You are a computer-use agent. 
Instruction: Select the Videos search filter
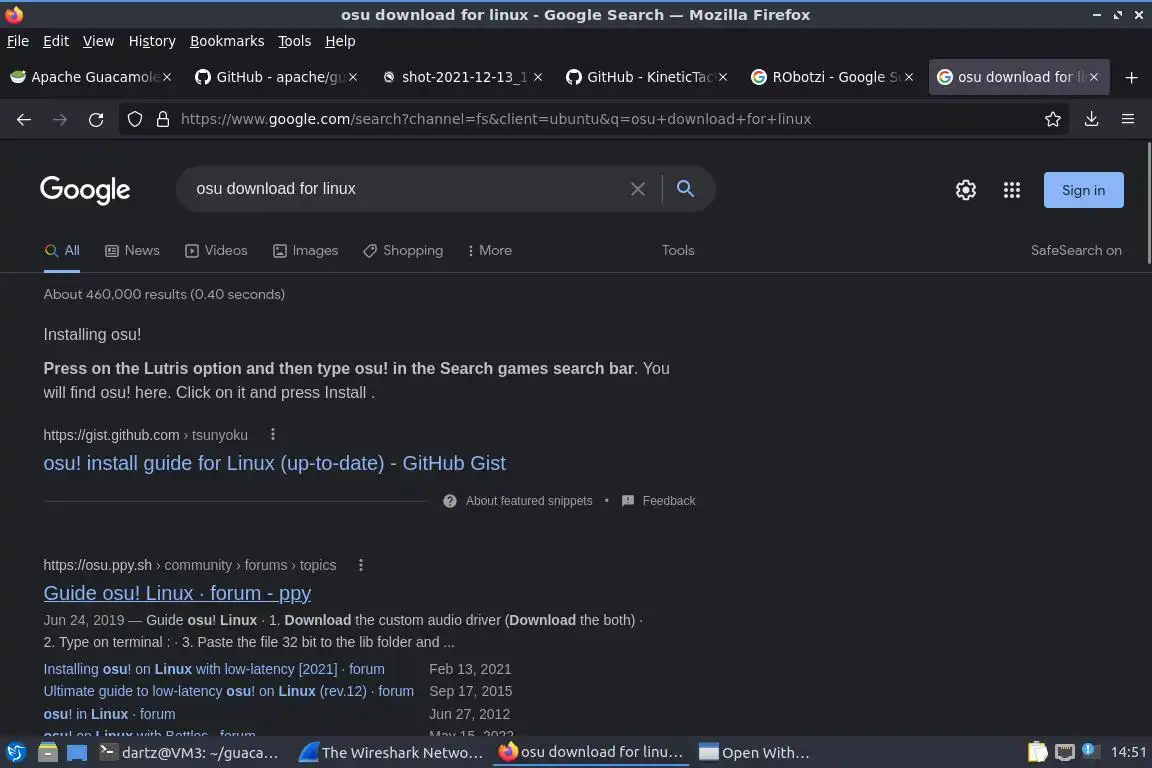click(216, 251)
